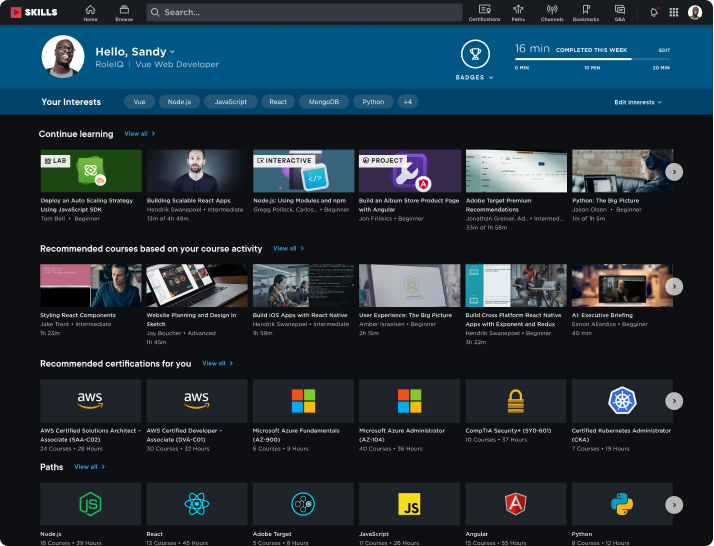This screenshot has width=714, height=546.
Task: Open the Building Scalable React Apps thumbnail
Action: pyautogui.click(x=196, y=171)
